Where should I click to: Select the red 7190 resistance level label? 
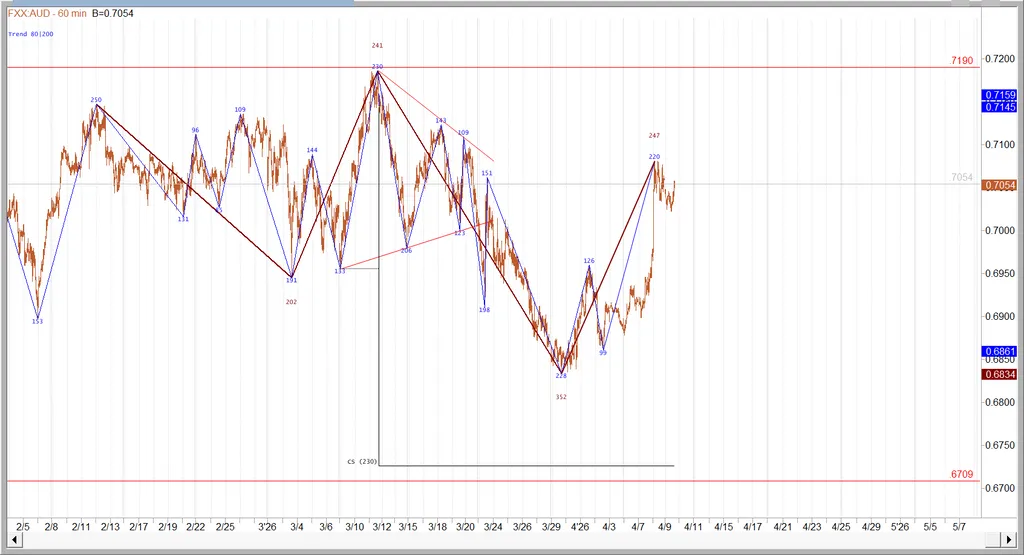(x=961, y=61)
